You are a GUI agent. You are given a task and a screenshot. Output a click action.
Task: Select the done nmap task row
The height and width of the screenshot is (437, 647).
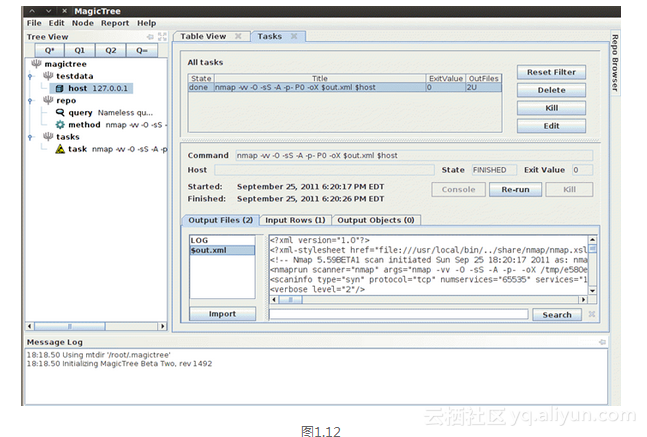pyautogui.click(x=345, y=87)
